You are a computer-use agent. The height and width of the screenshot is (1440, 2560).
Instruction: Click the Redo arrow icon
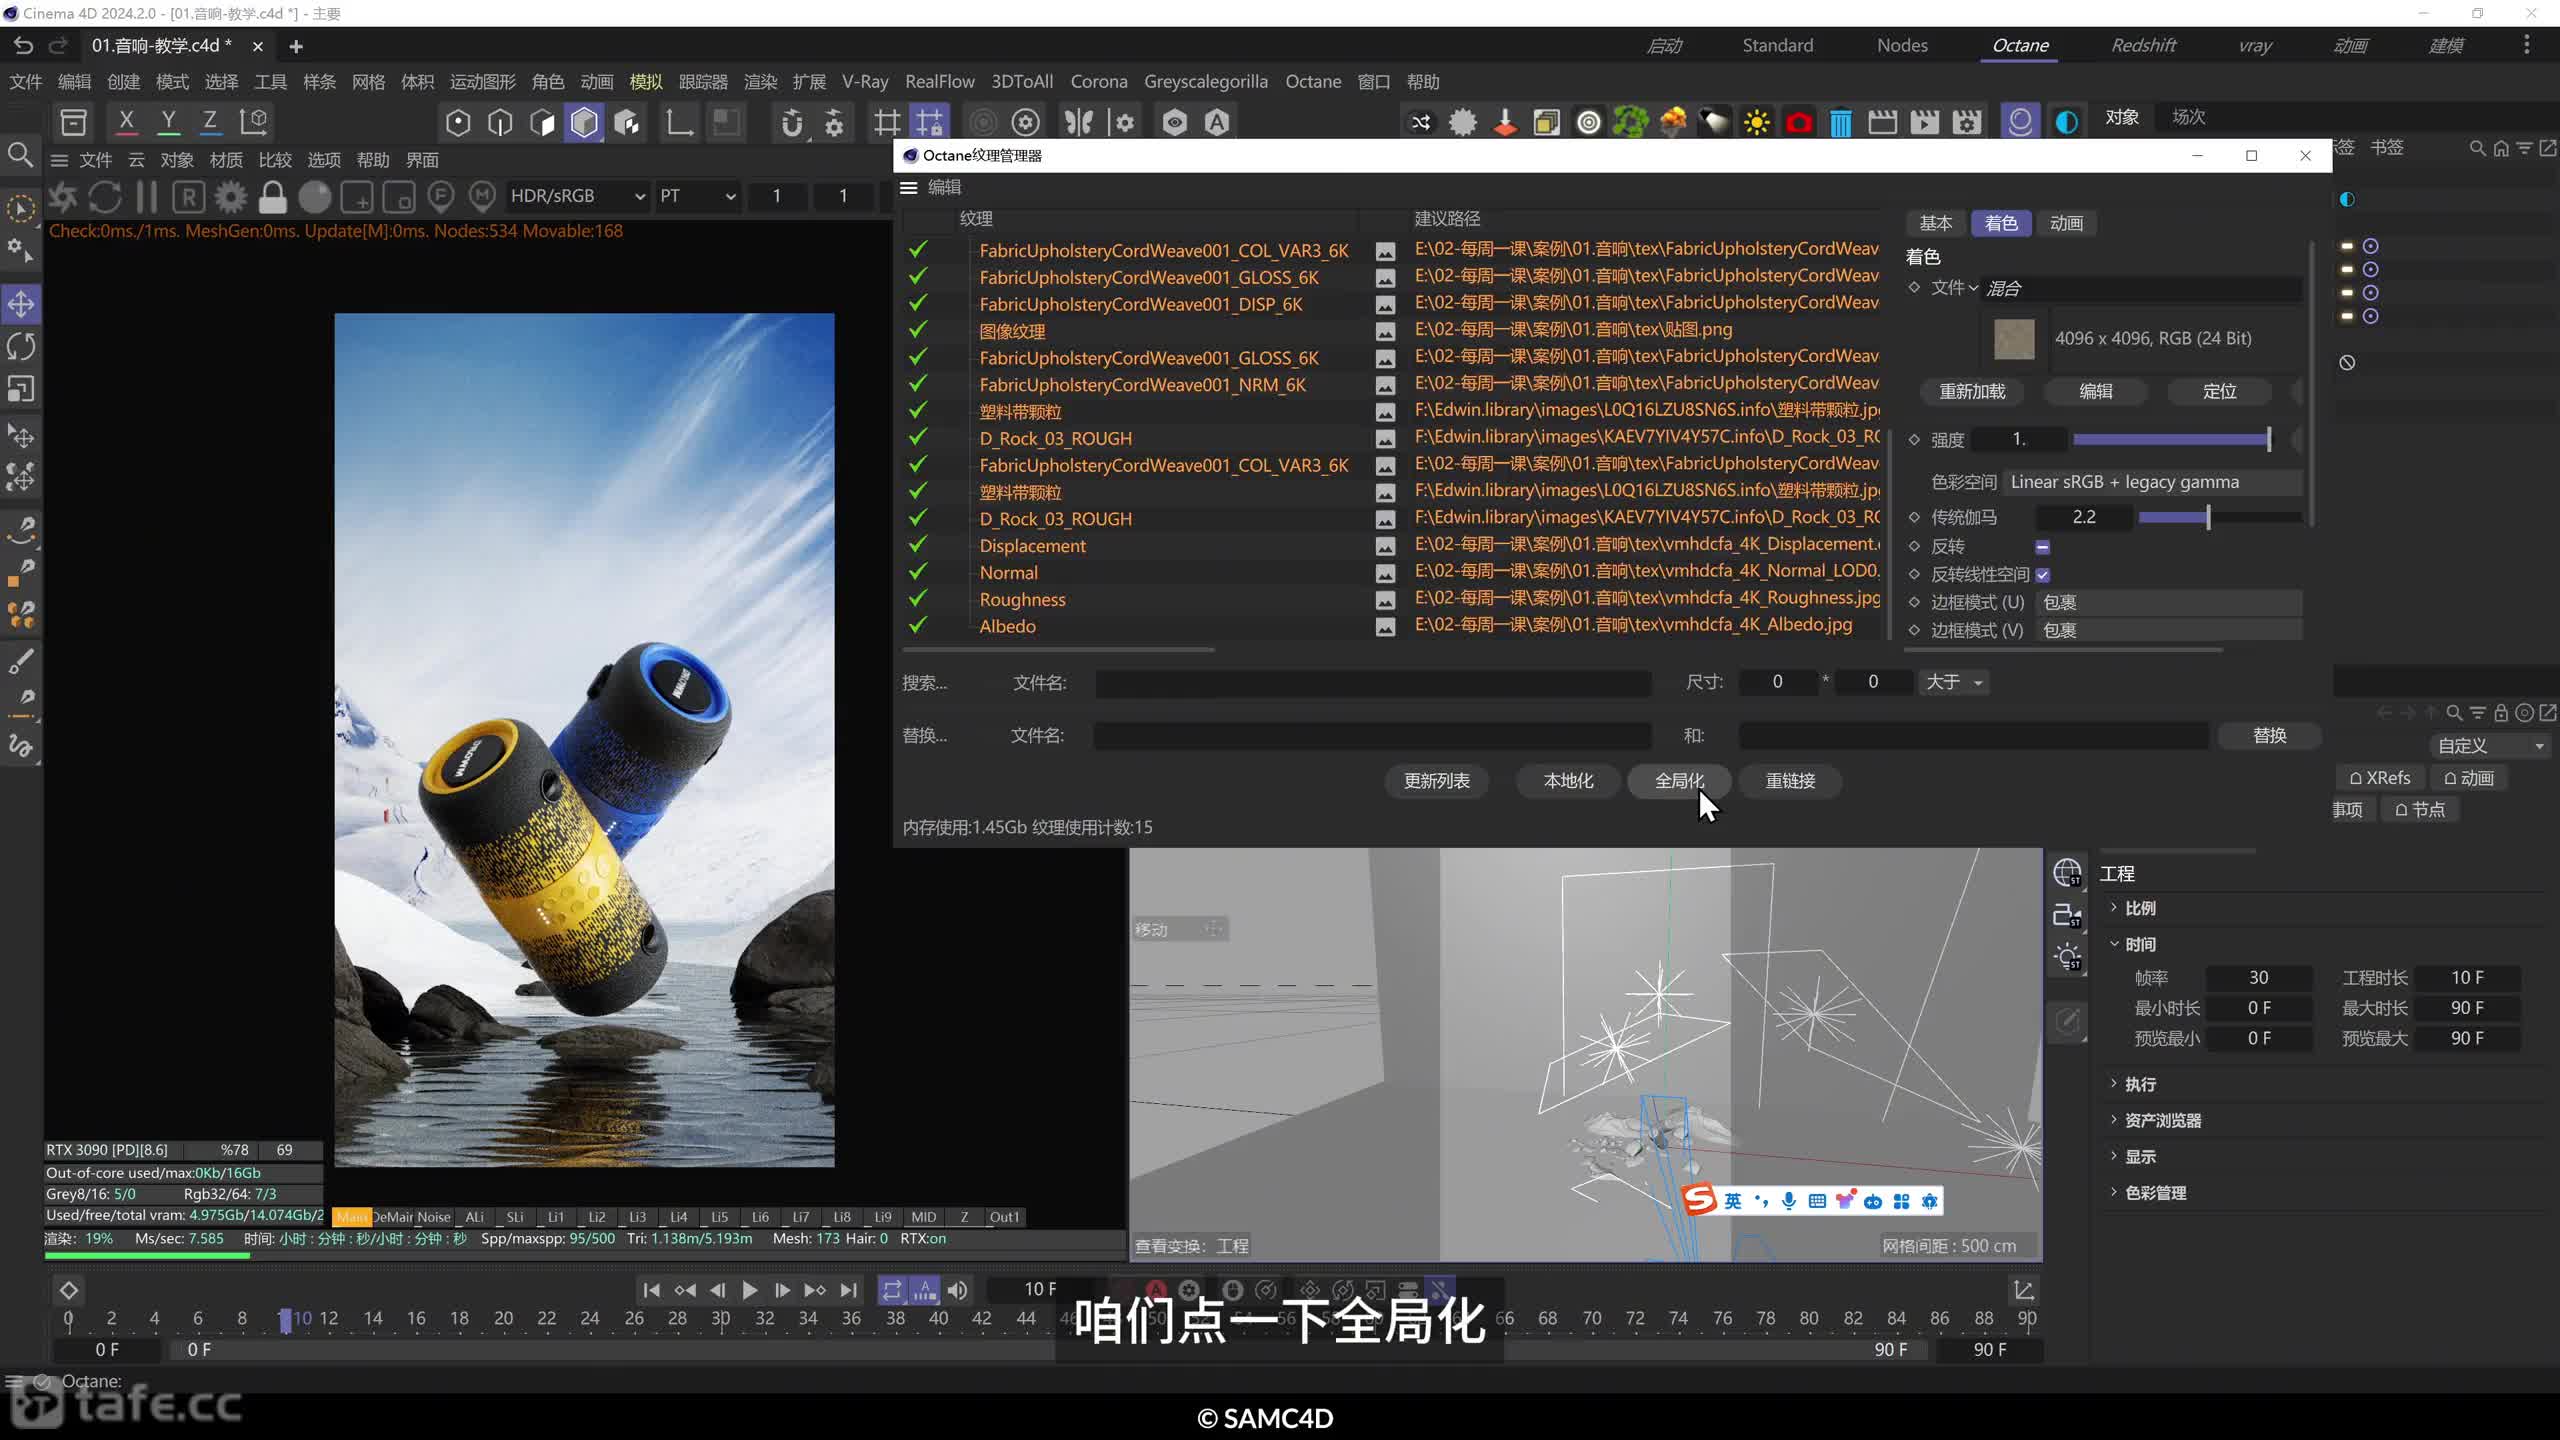[x=58, y=45]
